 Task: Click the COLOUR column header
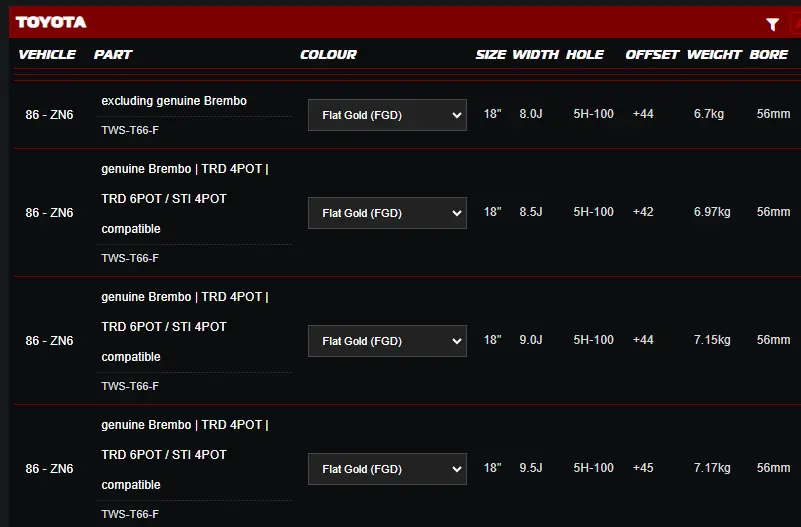coord(328,55)
